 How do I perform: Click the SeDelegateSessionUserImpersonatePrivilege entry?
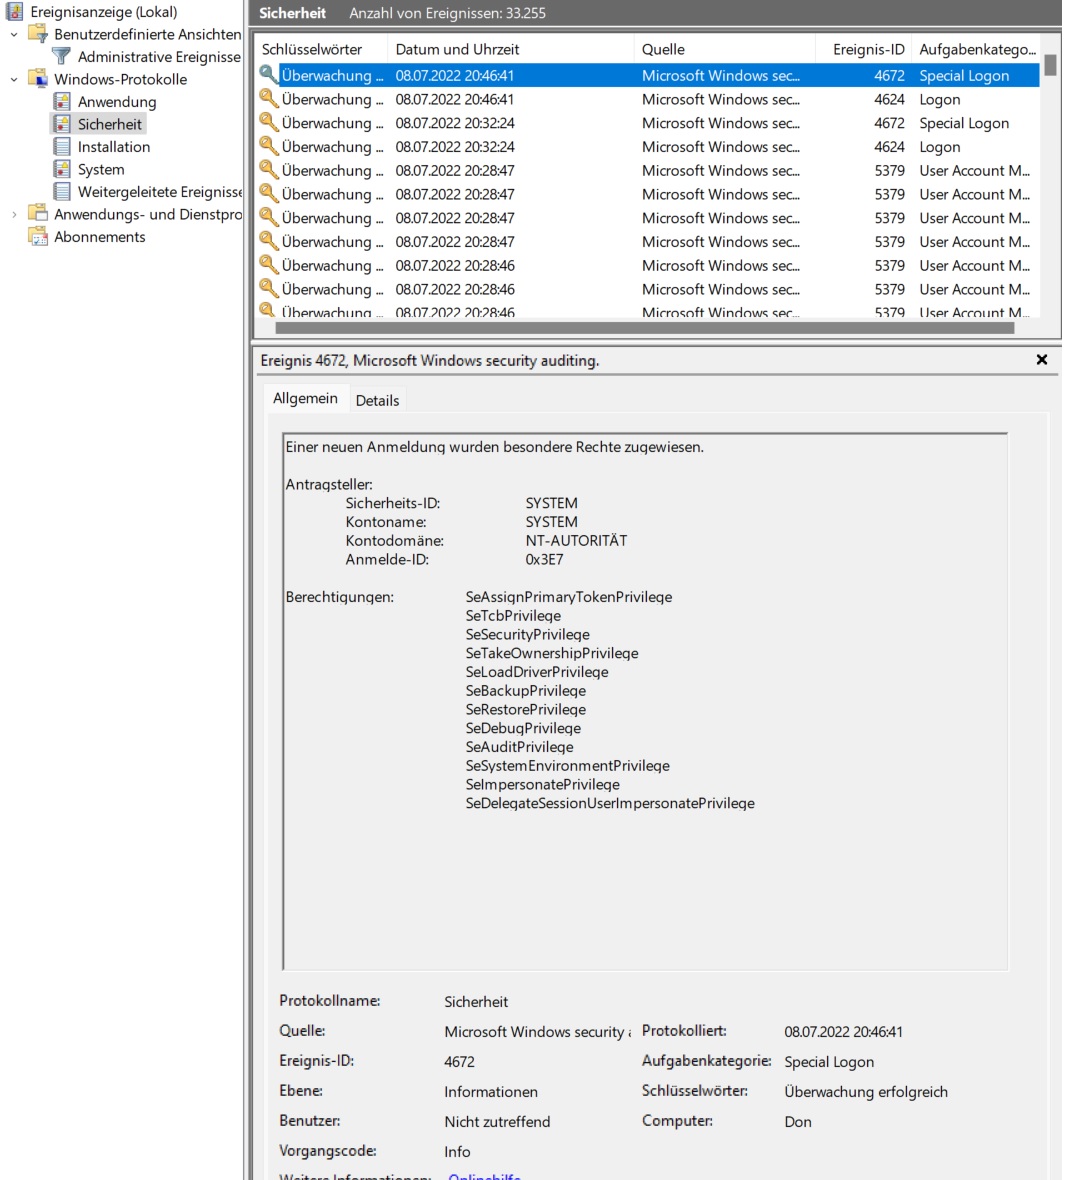610,803
